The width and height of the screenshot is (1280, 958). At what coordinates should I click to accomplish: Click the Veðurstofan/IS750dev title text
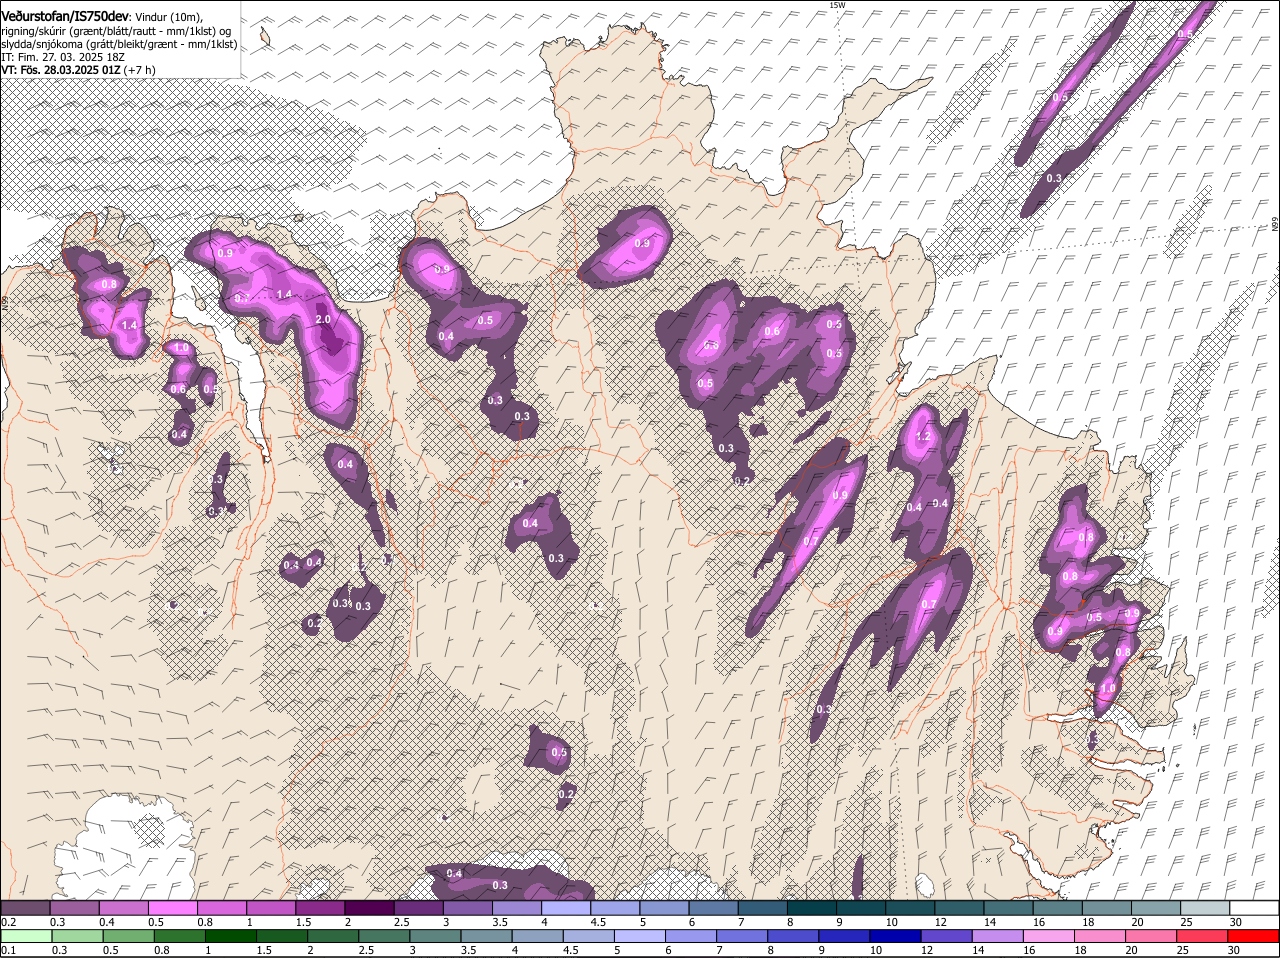64,16
